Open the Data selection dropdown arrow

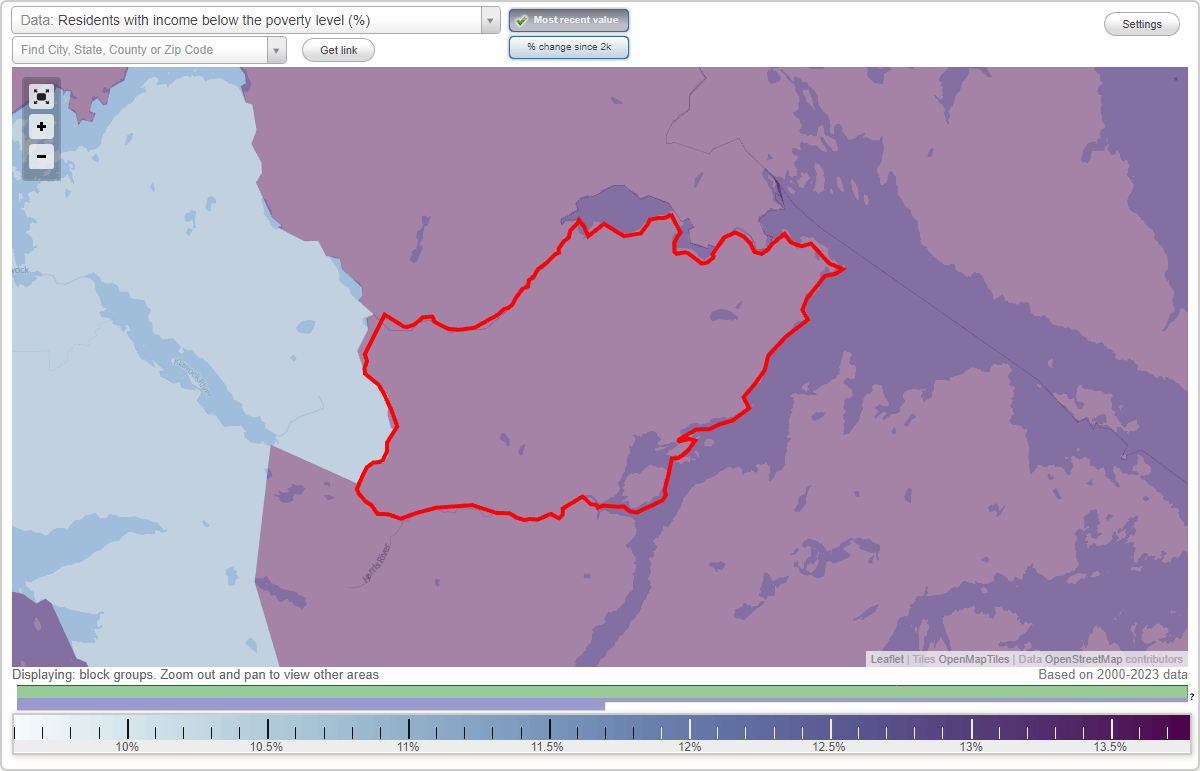click(x=490, y=20)
